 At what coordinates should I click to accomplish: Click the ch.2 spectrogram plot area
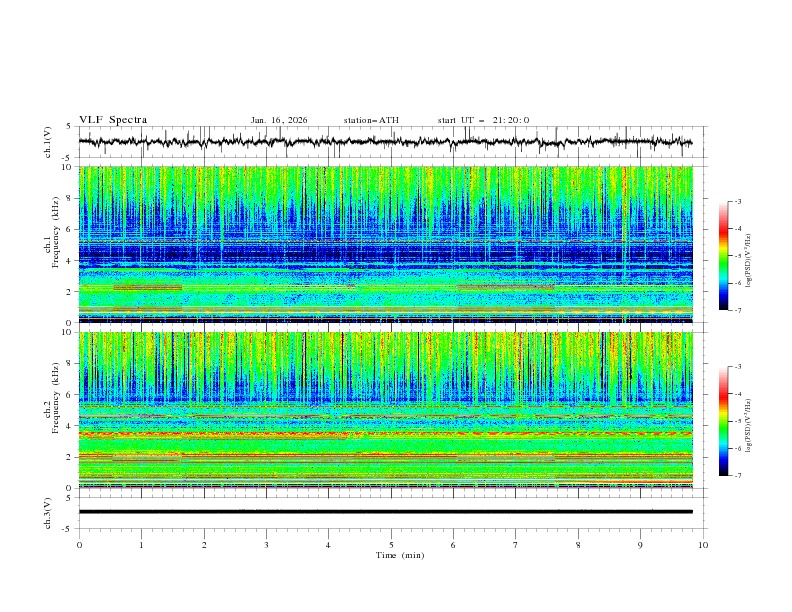tap(385, 410)
